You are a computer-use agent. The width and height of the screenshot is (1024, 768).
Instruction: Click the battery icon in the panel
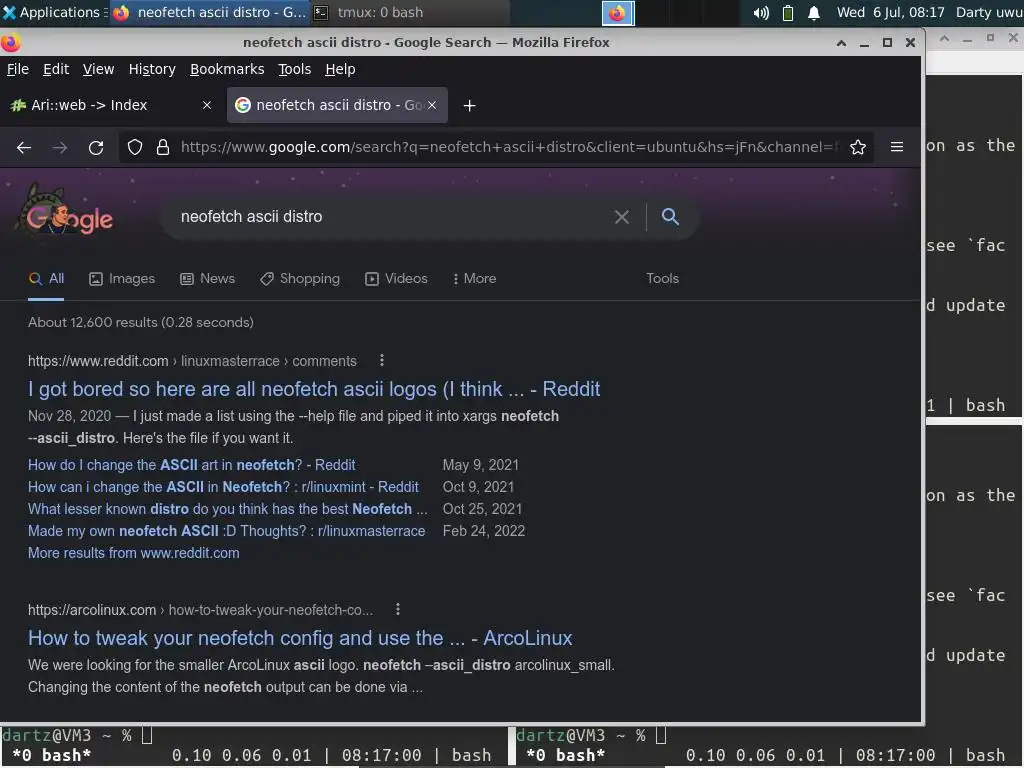[788, 13]
